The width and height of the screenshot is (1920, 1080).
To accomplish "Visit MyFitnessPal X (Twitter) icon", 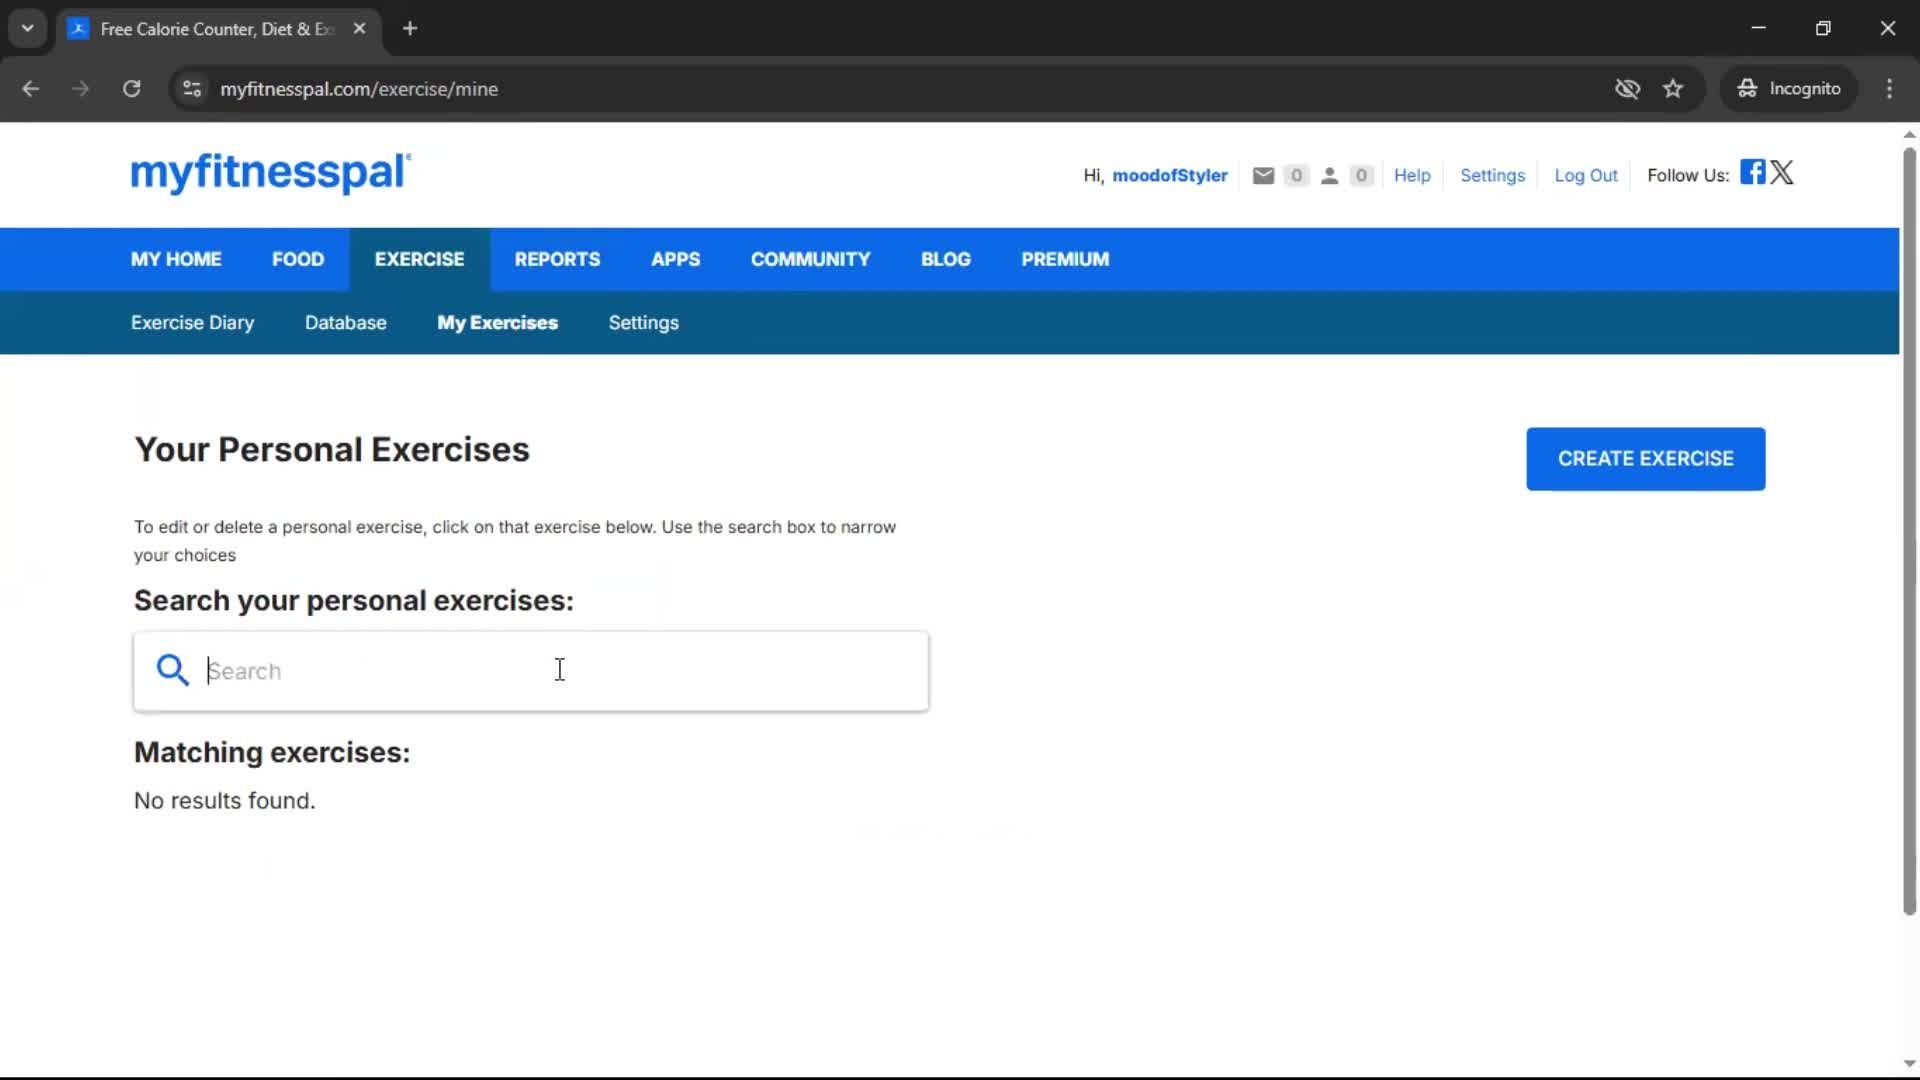I will click(1782, 172).
